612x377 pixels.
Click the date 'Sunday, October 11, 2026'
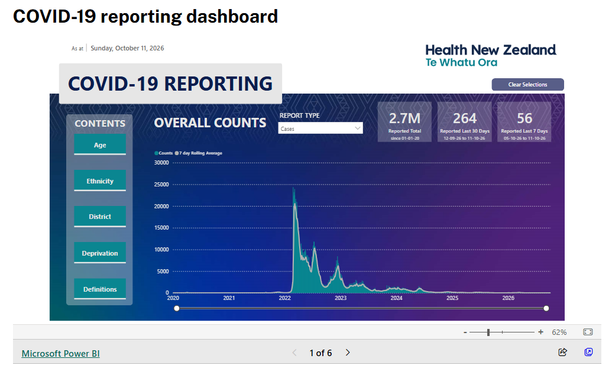(127, 48)
